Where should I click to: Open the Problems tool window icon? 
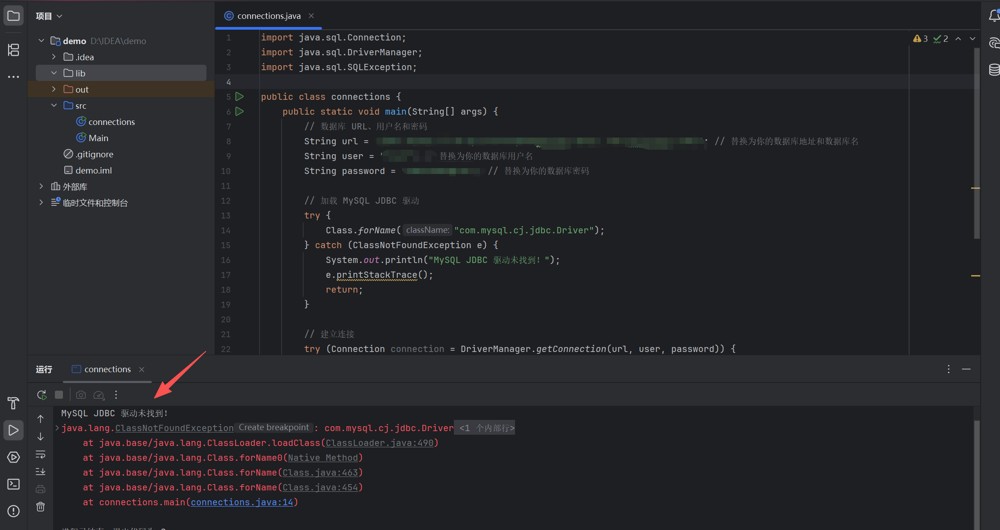click(13, 511)
